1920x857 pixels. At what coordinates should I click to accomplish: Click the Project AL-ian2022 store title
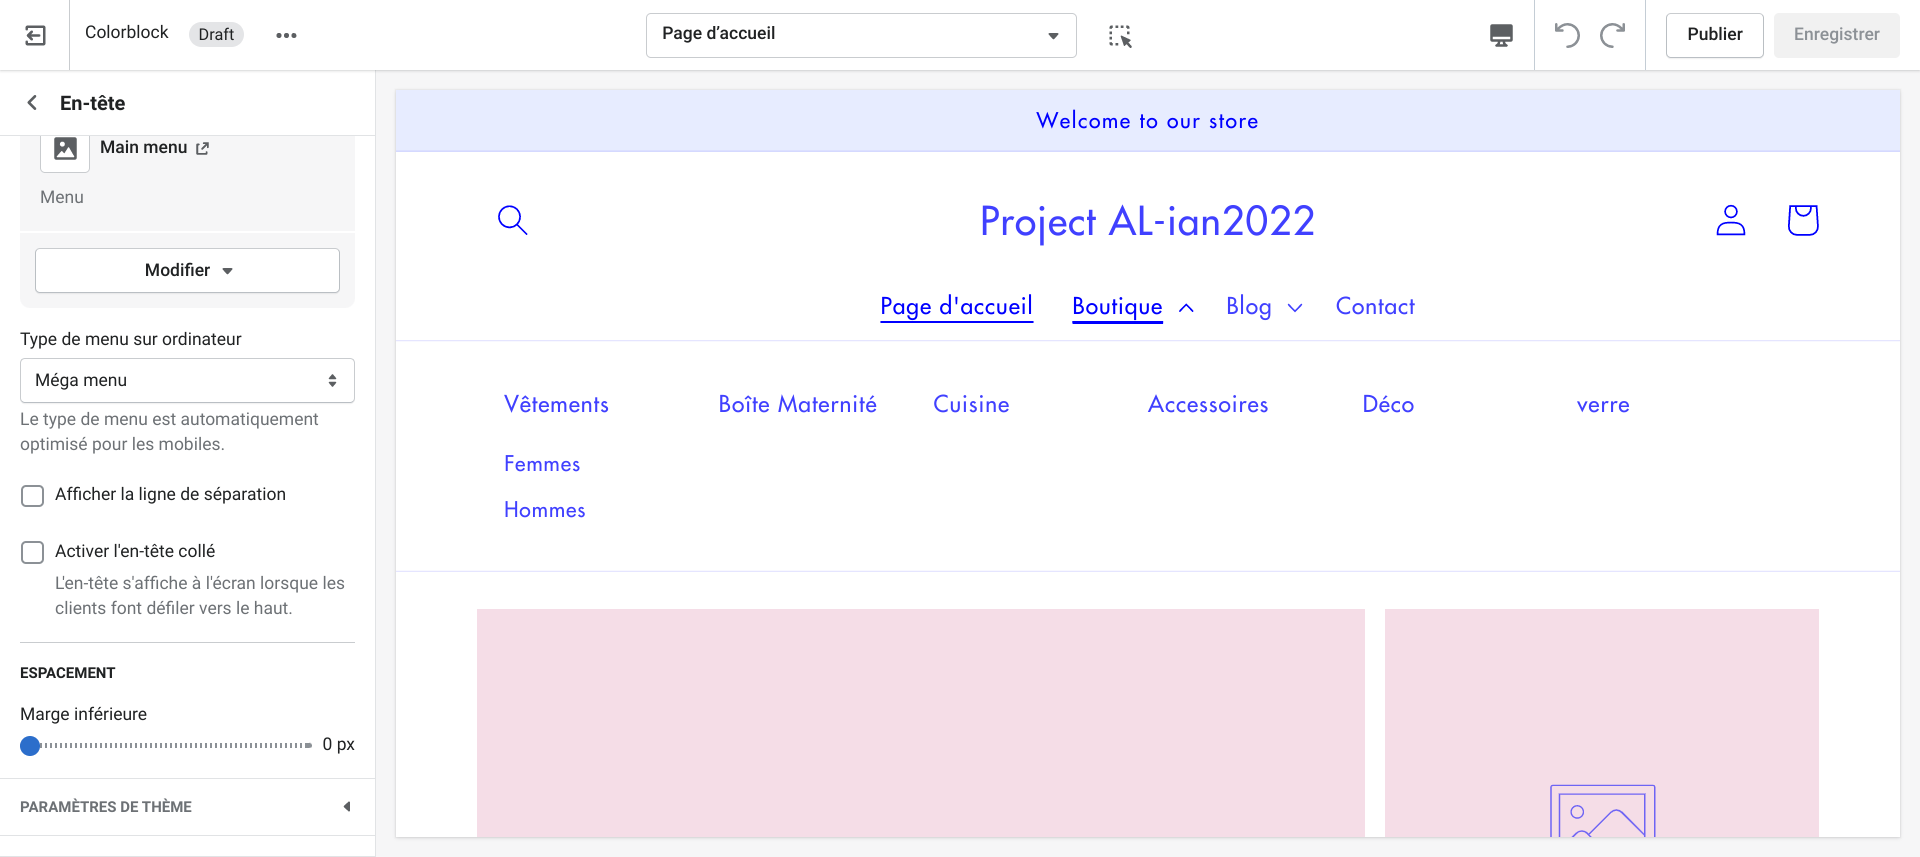click(x=1147, y=222)
